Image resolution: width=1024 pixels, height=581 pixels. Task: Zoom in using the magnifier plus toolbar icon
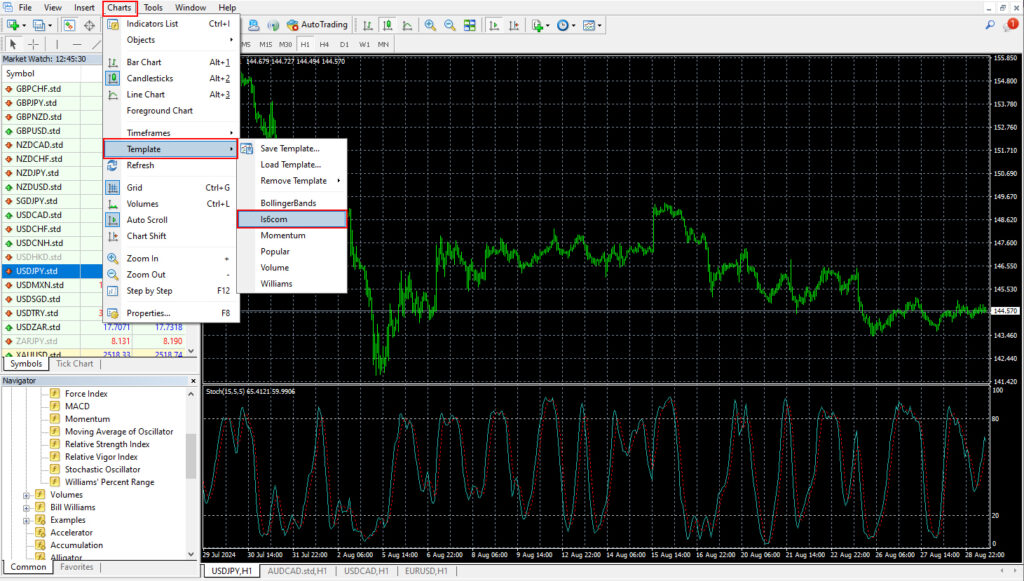(x=430, y=25)
